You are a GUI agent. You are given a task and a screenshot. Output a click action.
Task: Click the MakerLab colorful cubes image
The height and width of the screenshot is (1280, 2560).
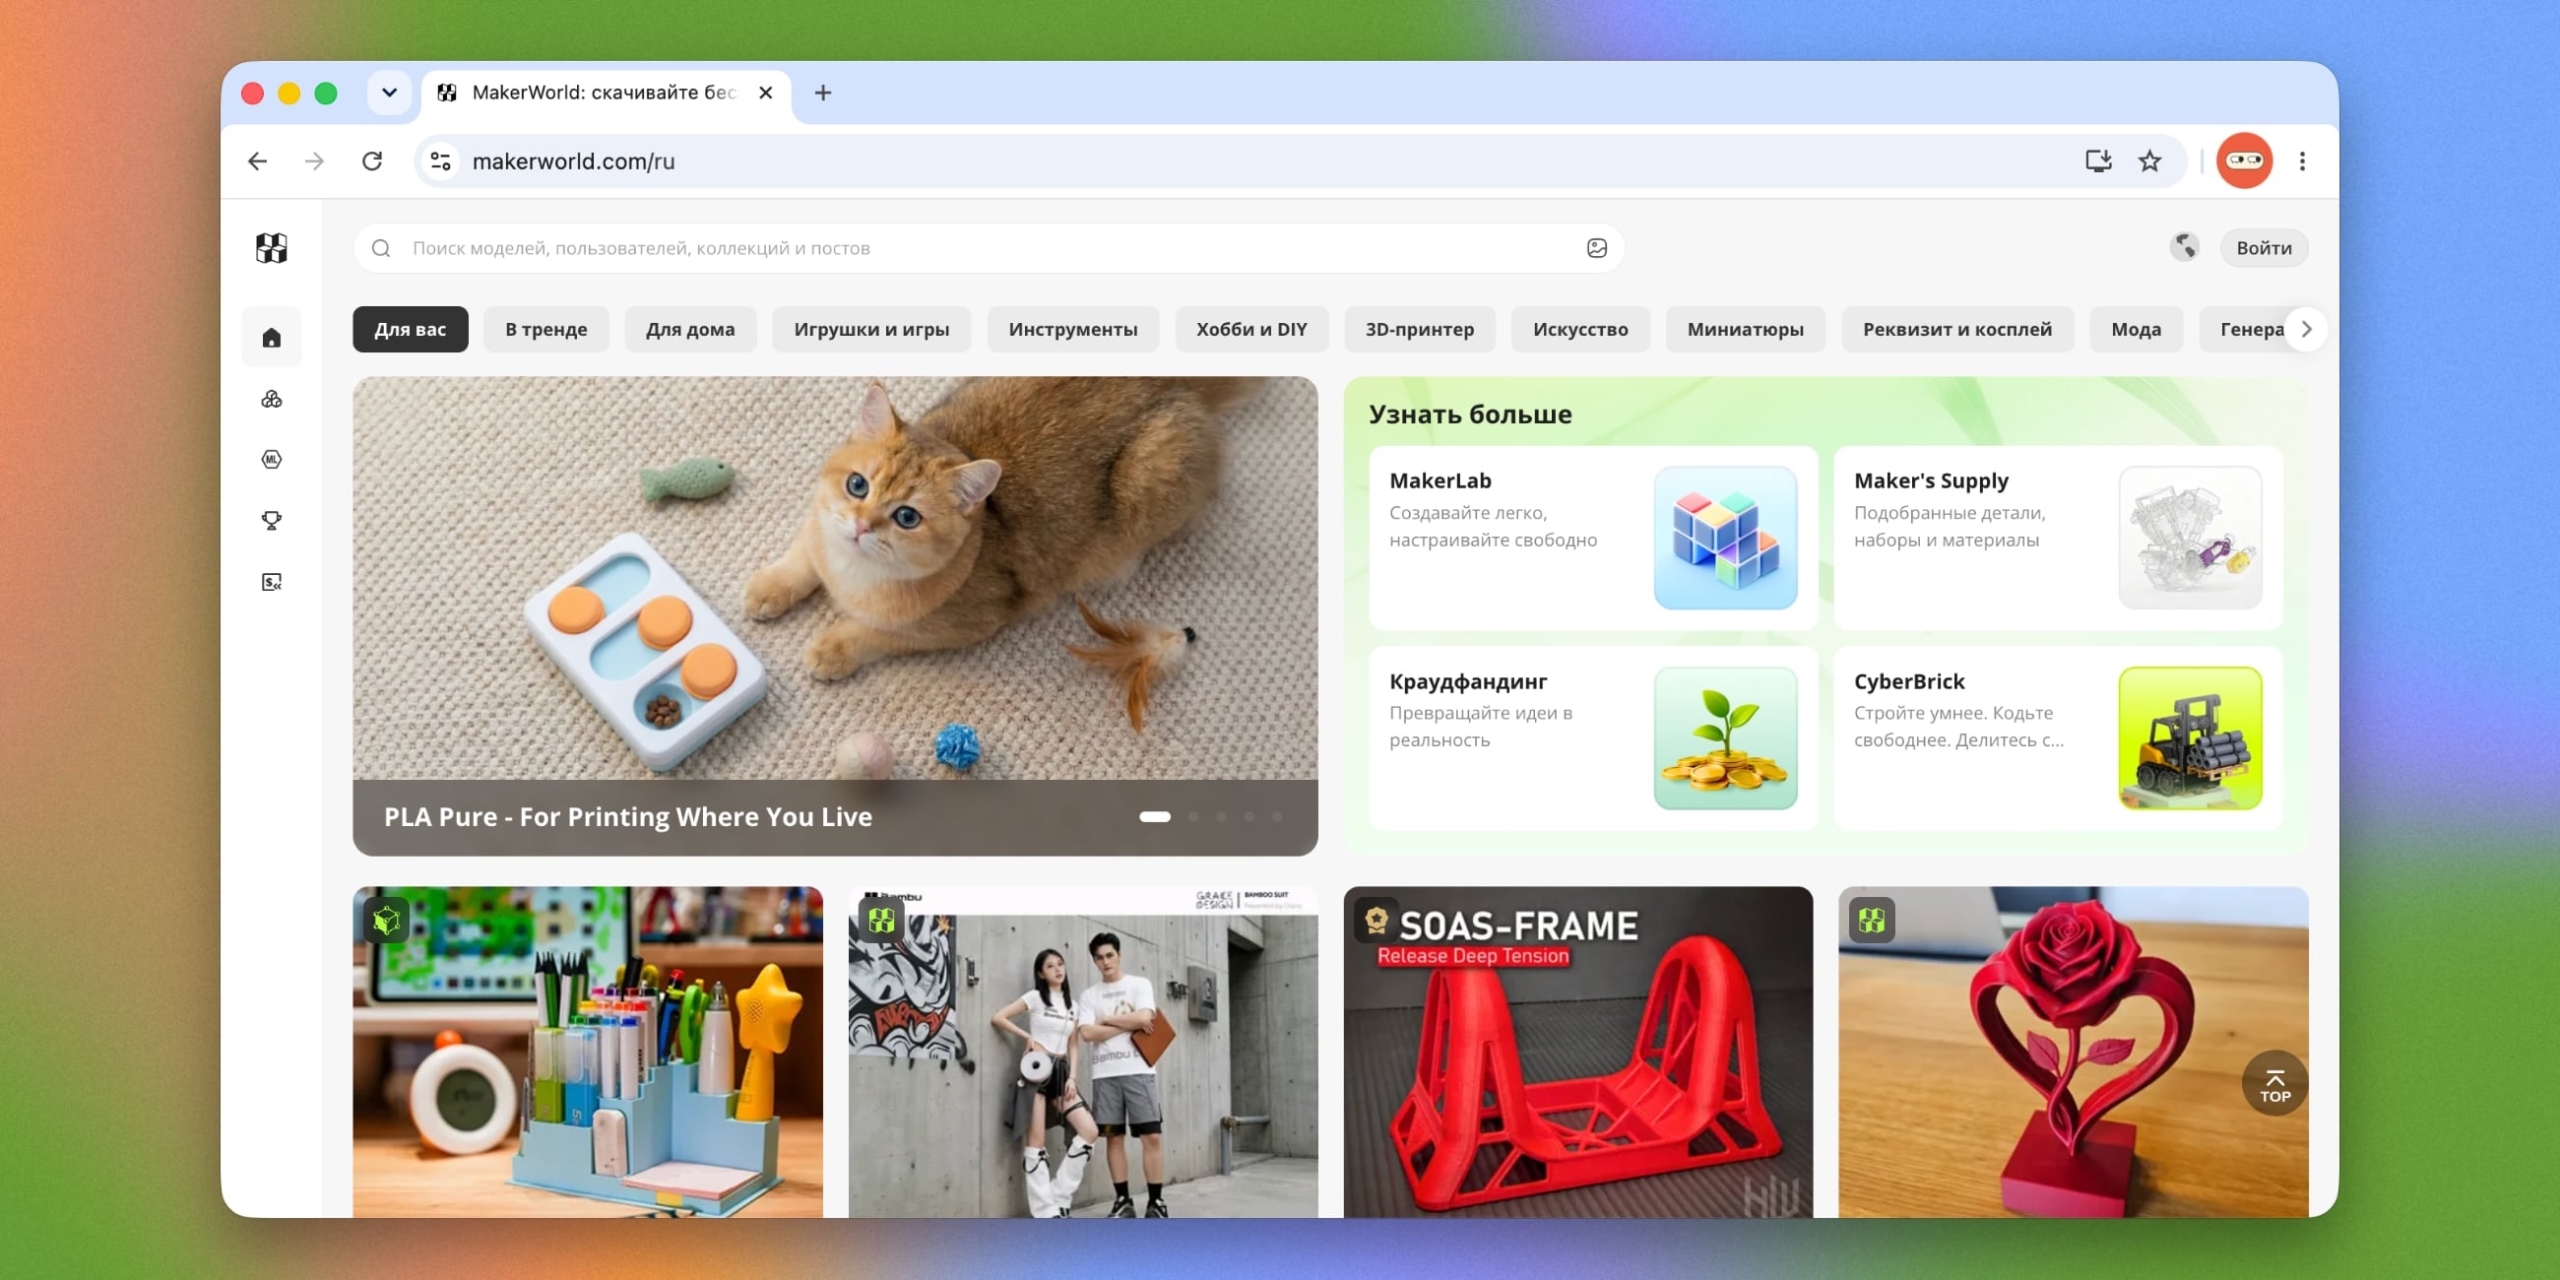pyautogui.click(x=1725, y=538)
